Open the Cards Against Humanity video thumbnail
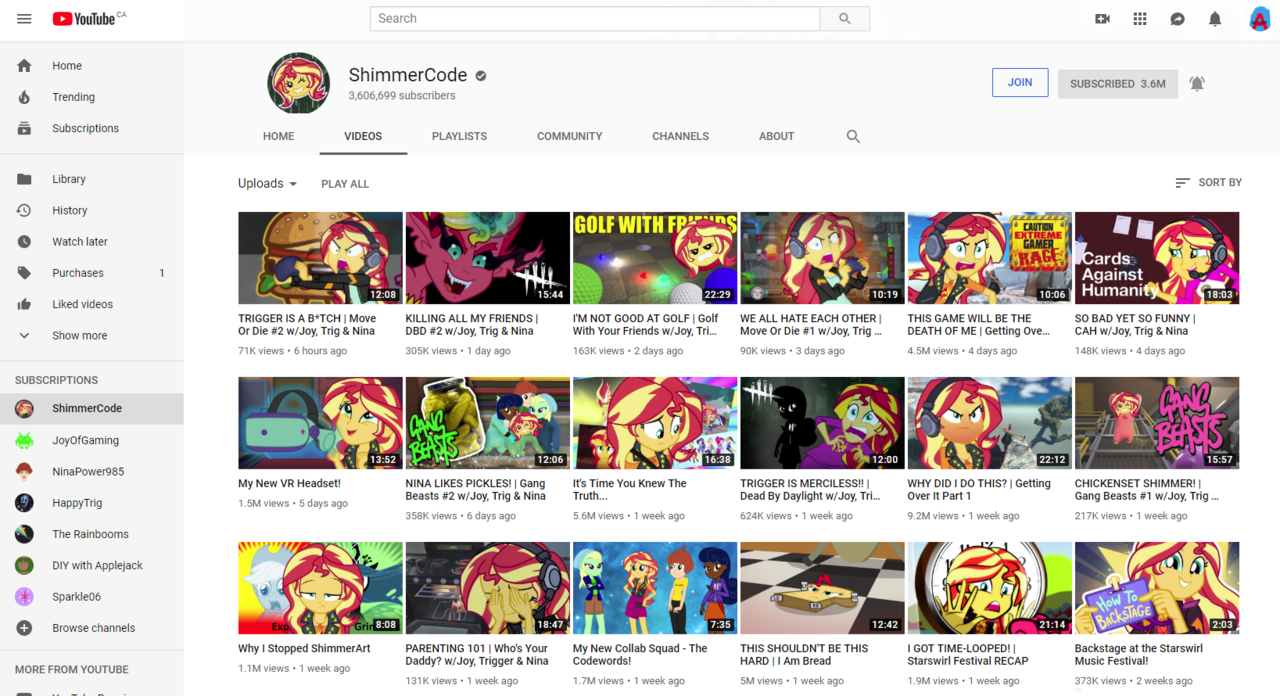The width and height of the screenshot is (1280, 696). coord(1157,258)
